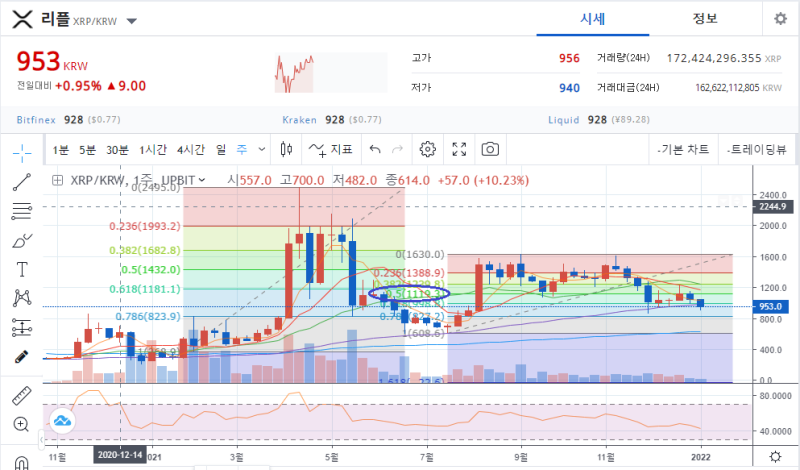
Task: Redo the chart action
Action: click(x=397, y=150)
